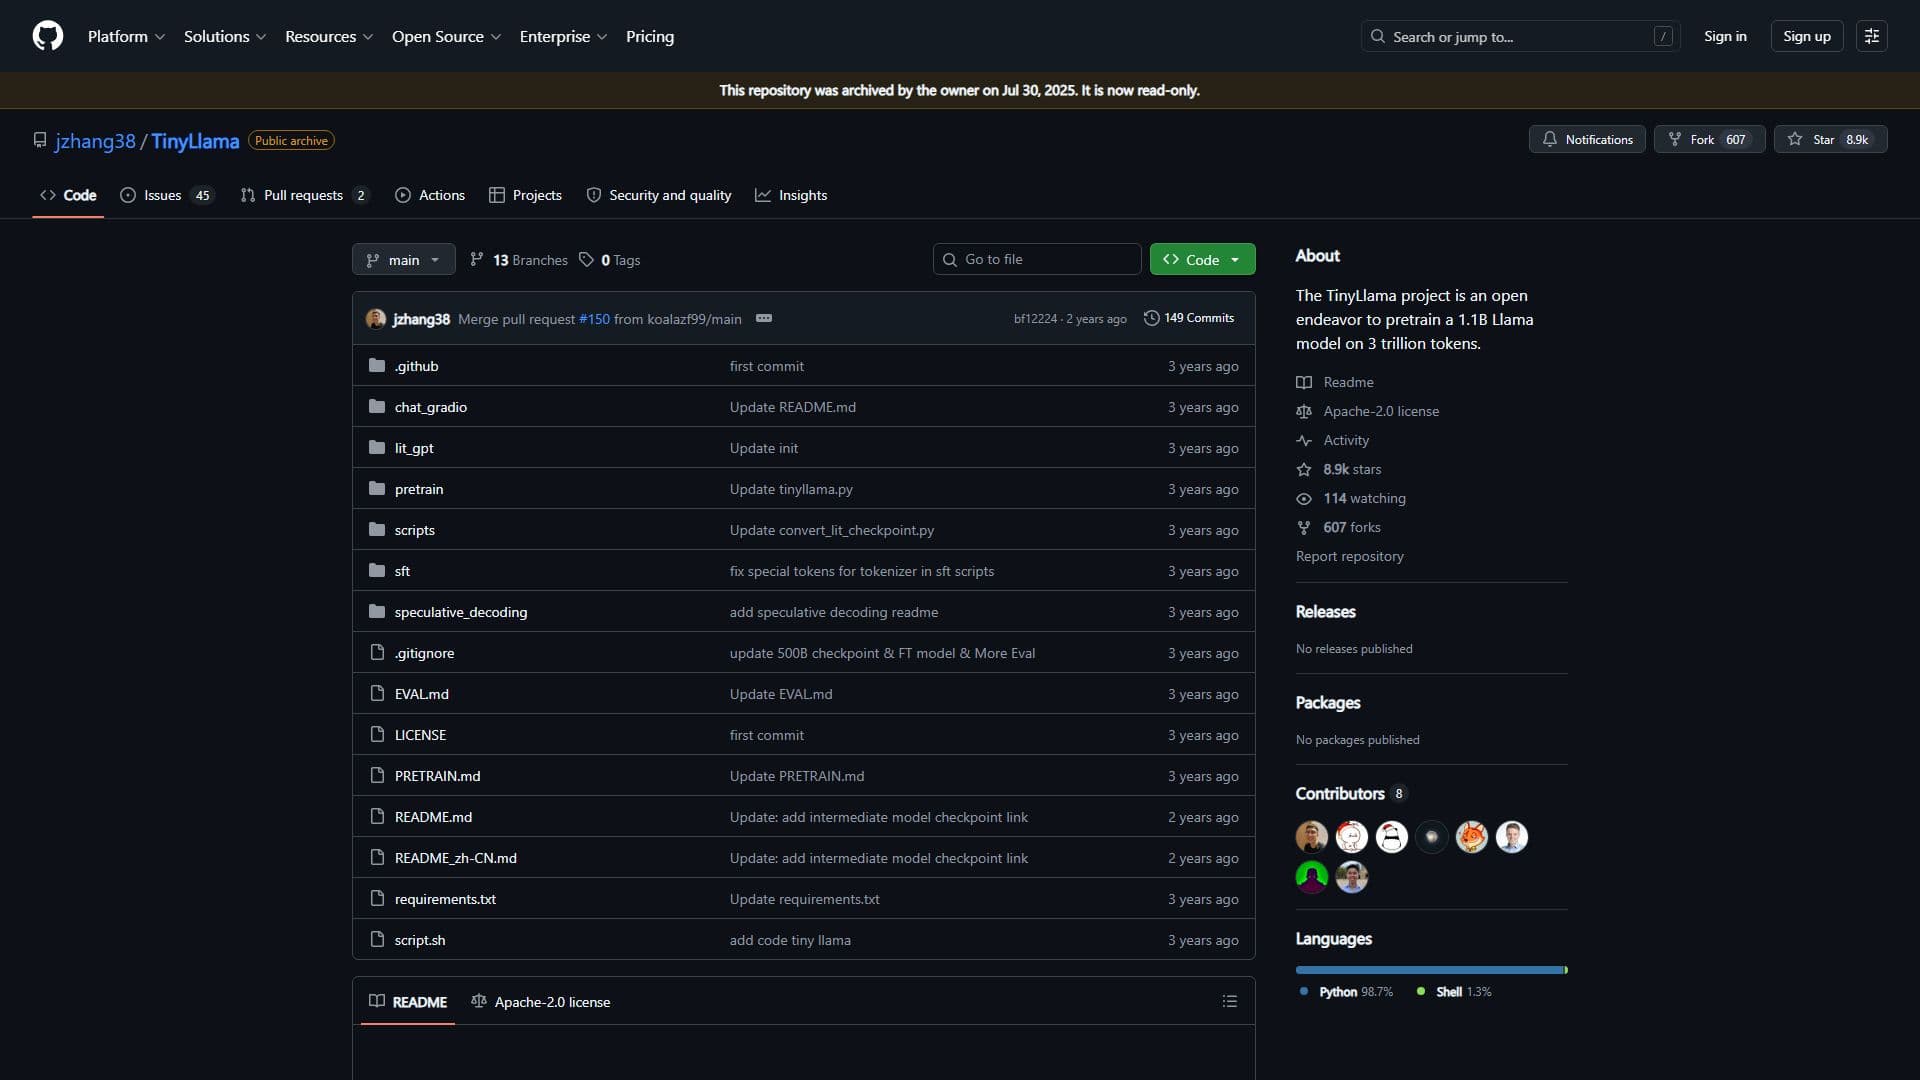Focus the Search or jump to field
This screenshot has height=1080, width=1920.
coord(1520,36)
